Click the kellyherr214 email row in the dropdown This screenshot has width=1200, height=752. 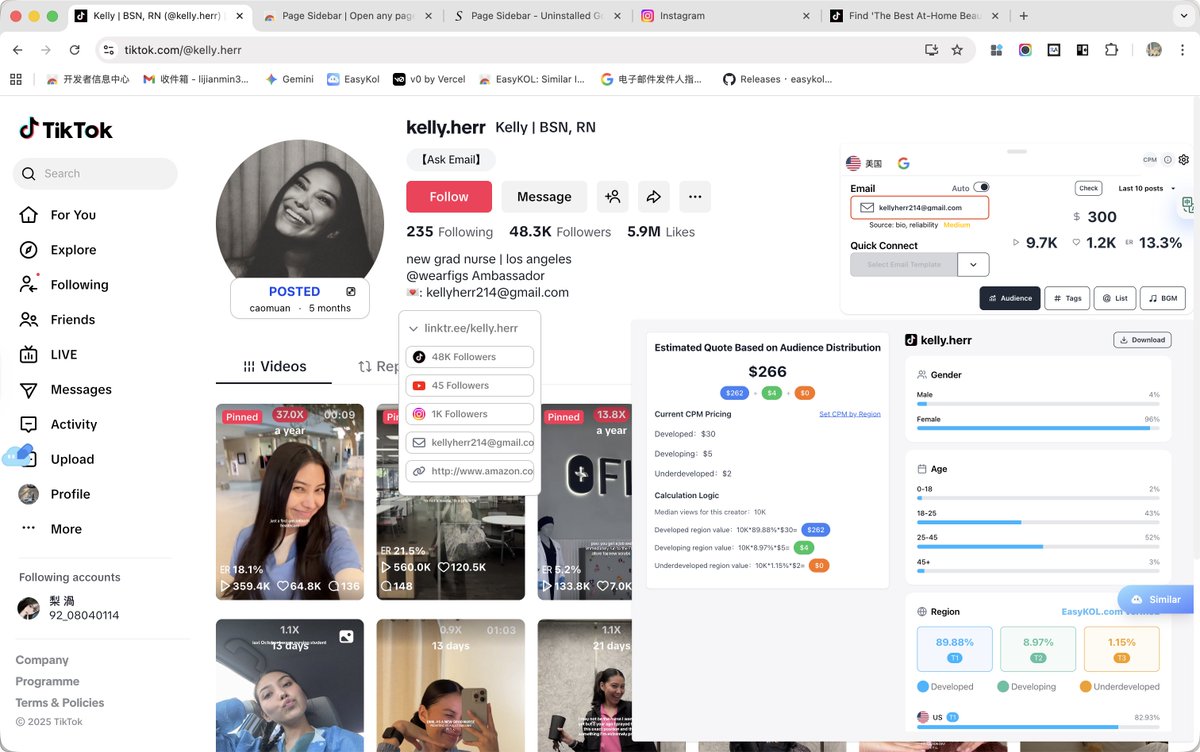click(x=469, y=442)
